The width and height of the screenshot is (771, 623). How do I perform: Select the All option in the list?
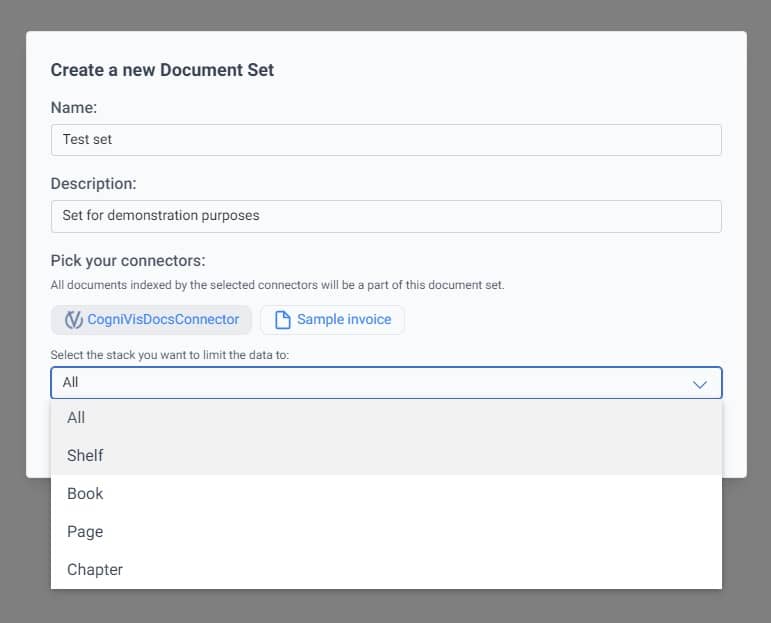(76, 418)
